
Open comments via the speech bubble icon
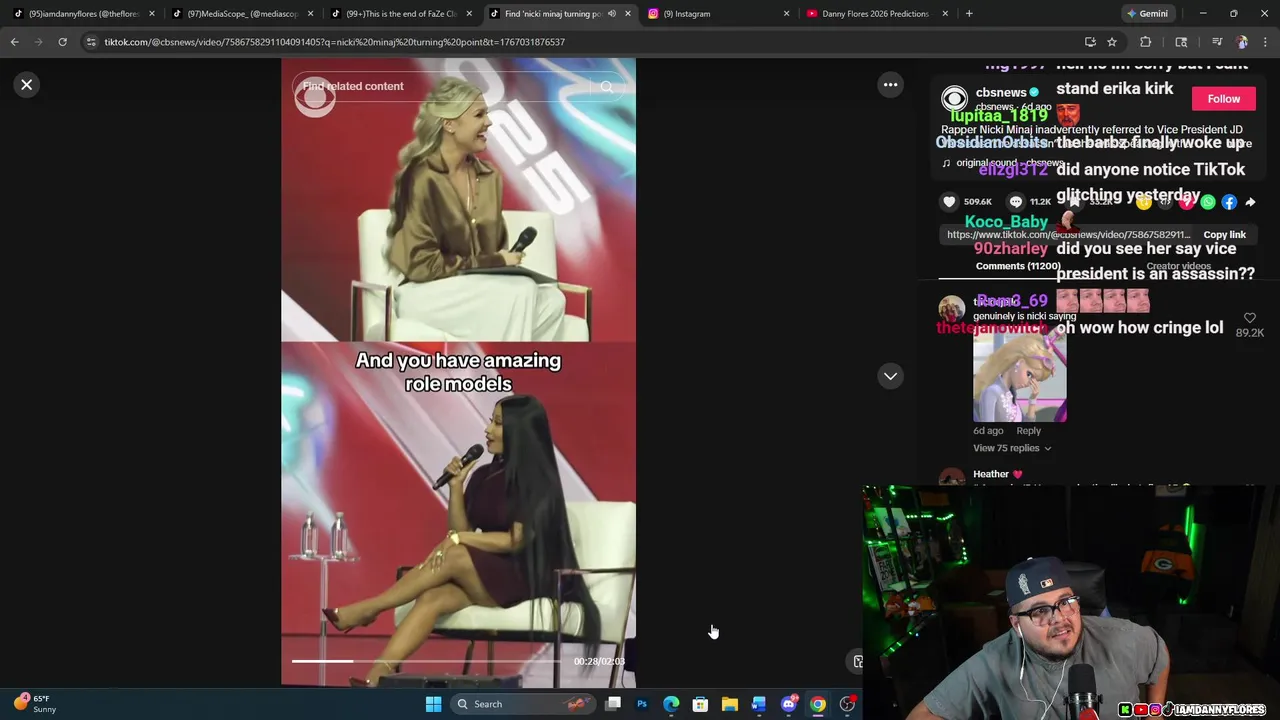pyautogui.click(x=1015, y=202)
